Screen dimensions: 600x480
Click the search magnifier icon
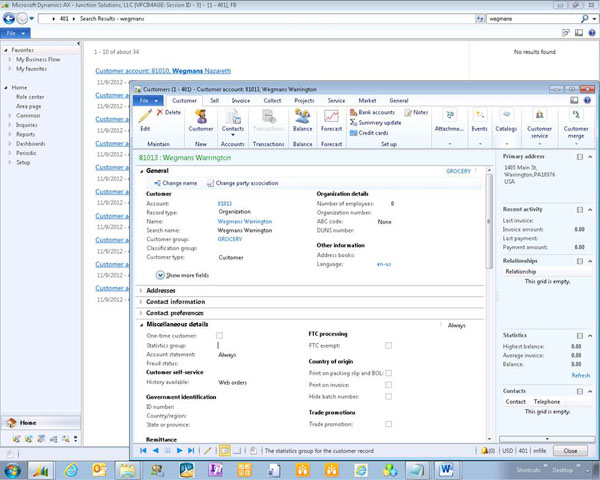click(x=584, y=18)
